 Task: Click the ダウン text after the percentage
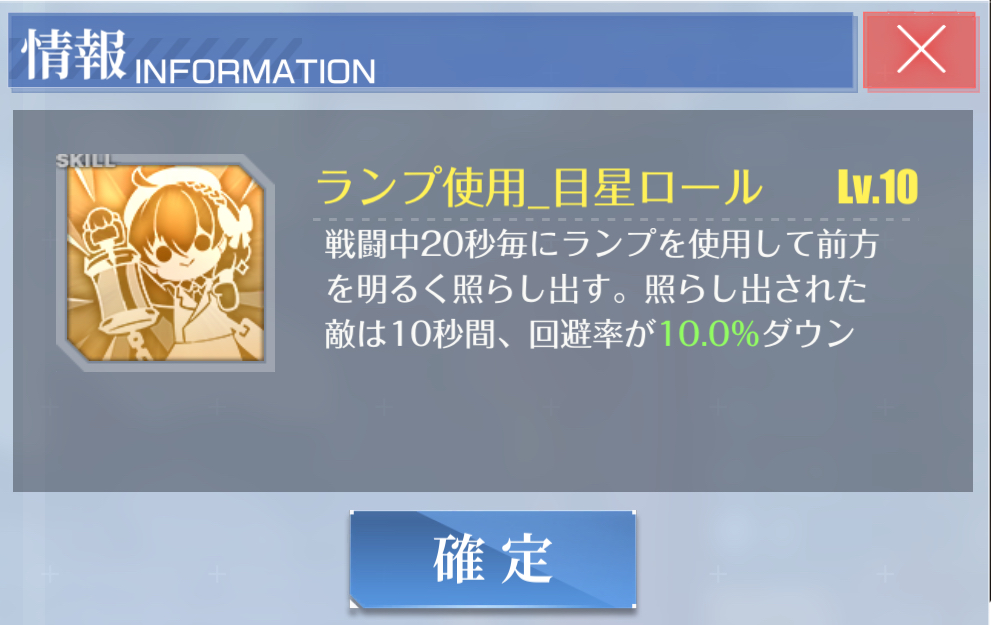(x=808, y=334)
